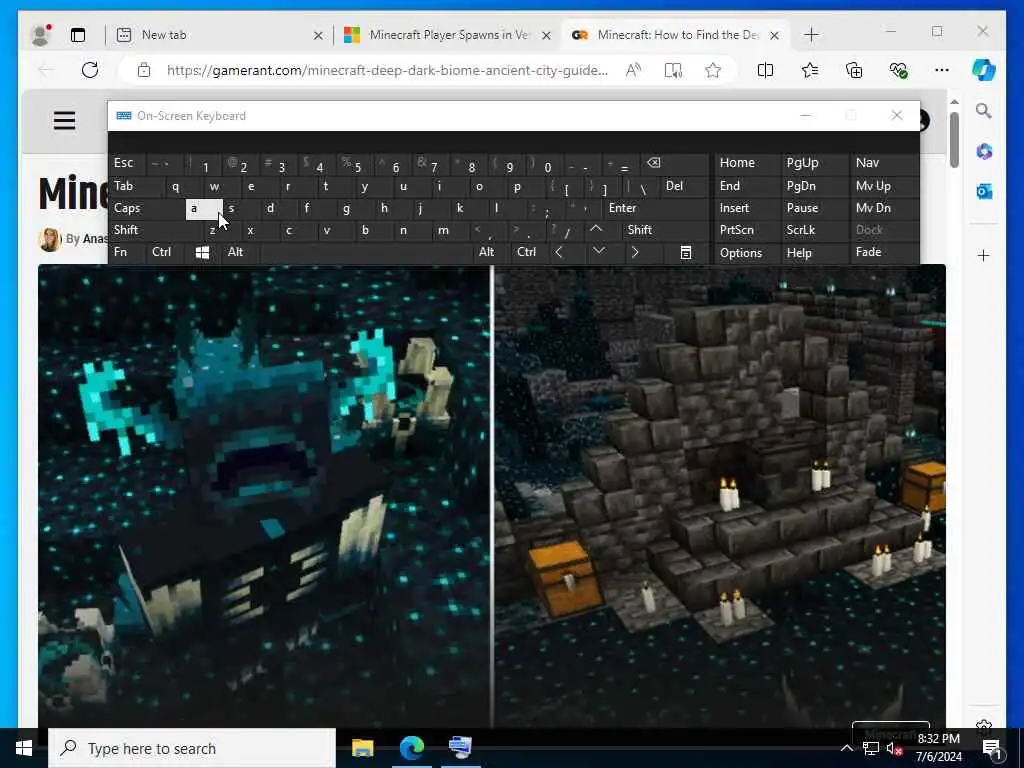Image resolution: width=1024 pixels, height=768 pixels.
Task: Toggle the left Shift key
Action: pos(157,230)
